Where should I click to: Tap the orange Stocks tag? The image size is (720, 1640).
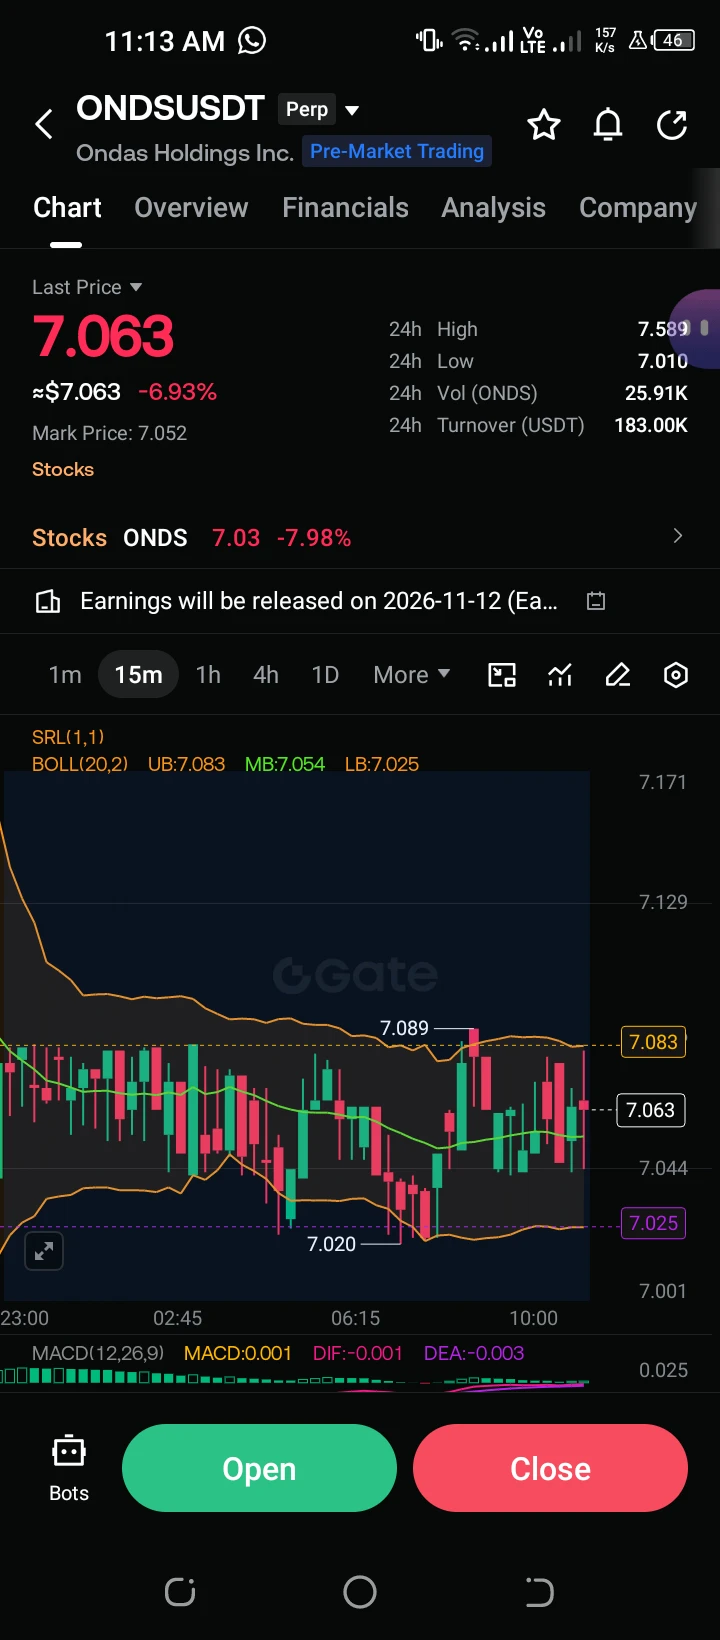point(63,469)
